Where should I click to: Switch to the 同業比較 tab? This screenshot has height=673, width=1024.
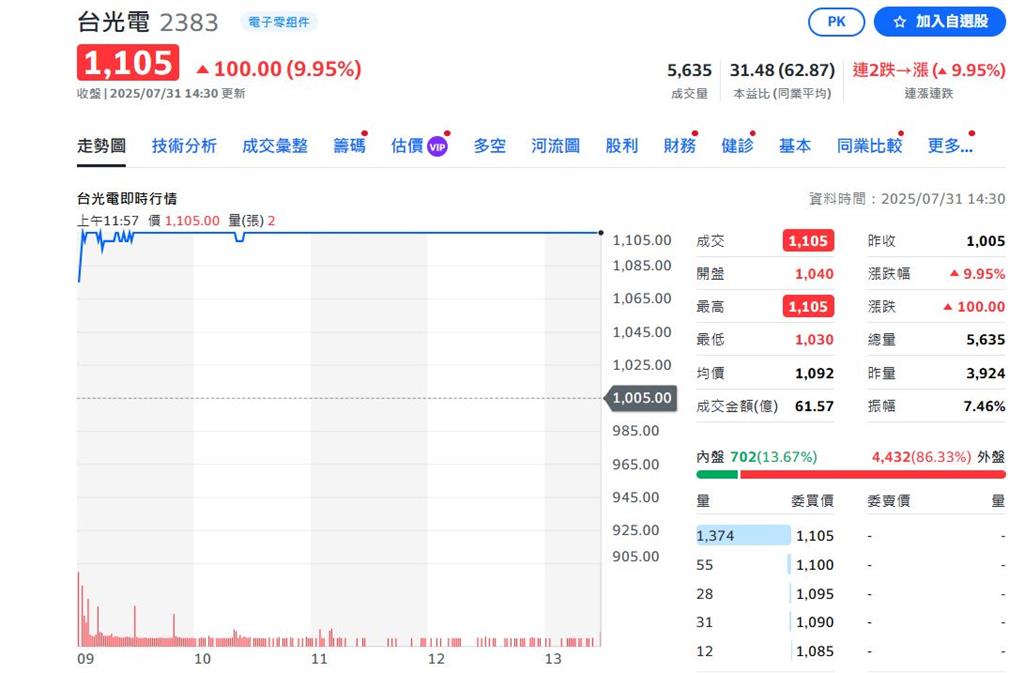869,146
